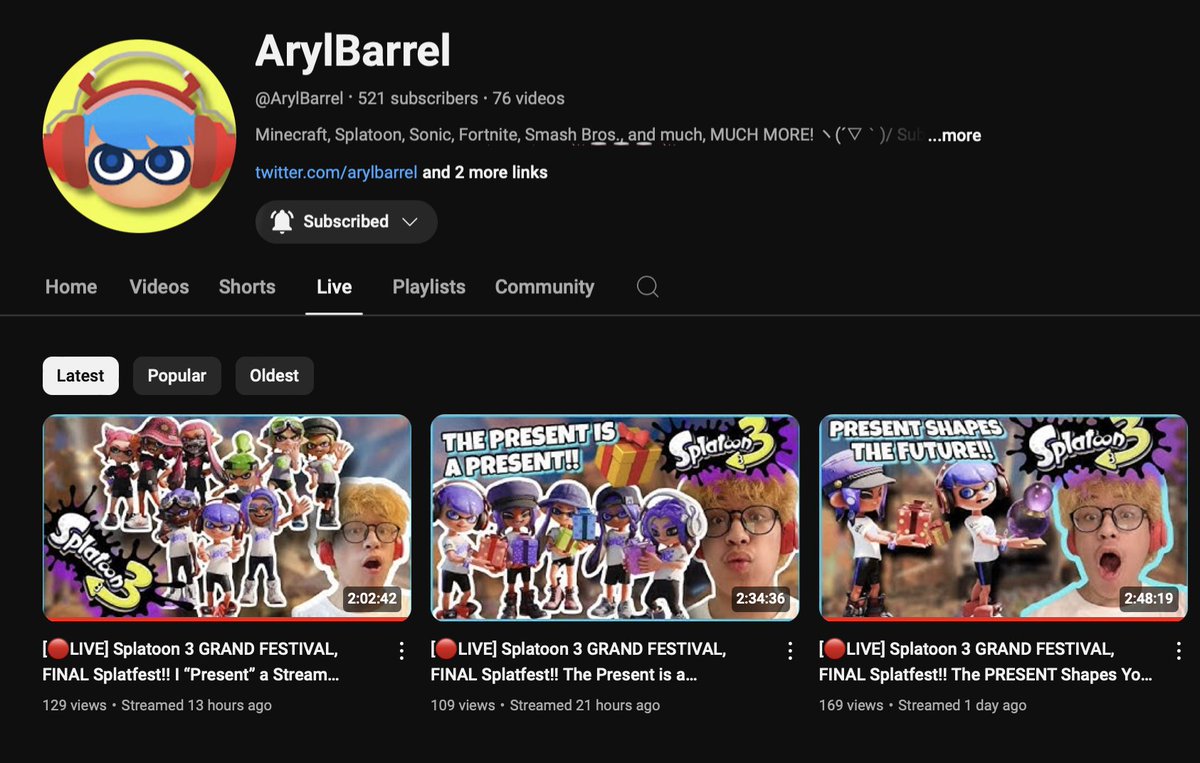Switch to the Videos tab
The width and height of the screenshot is (1200, 763).
click(159, 287)
